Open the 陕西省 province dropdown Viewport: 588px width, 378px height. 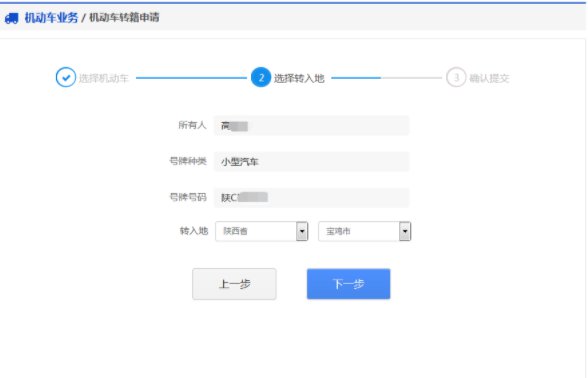262,231
